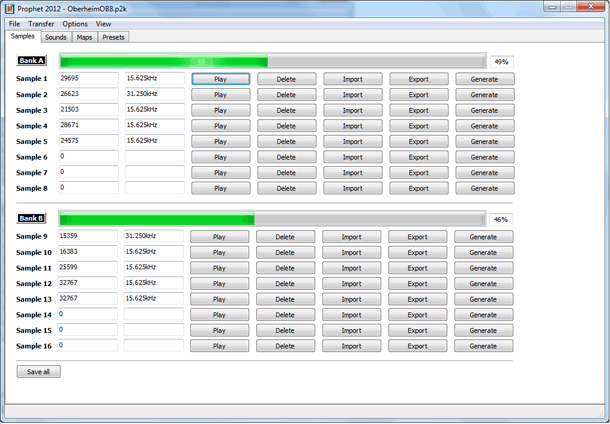Export Sample 9
The image size is (610, 424).
[x=418, y=237]
